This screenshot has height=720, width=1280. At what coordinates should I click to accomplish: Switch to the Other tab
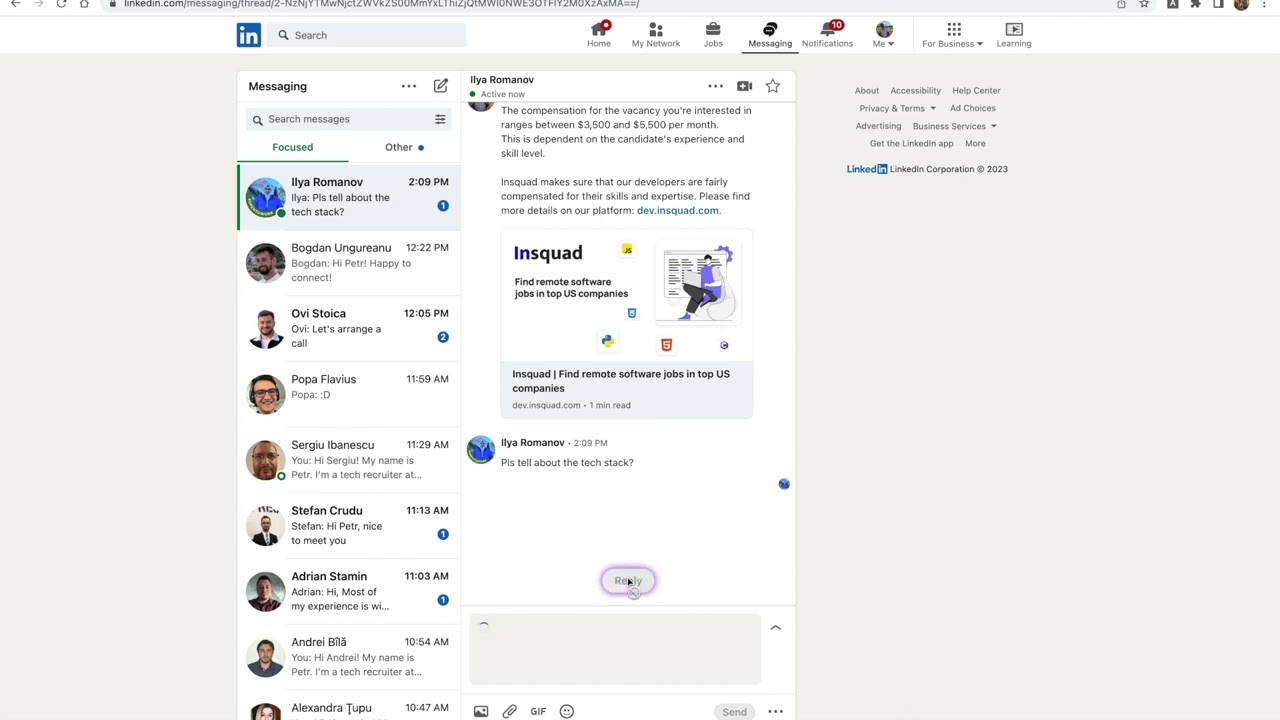tap(404, 147)
